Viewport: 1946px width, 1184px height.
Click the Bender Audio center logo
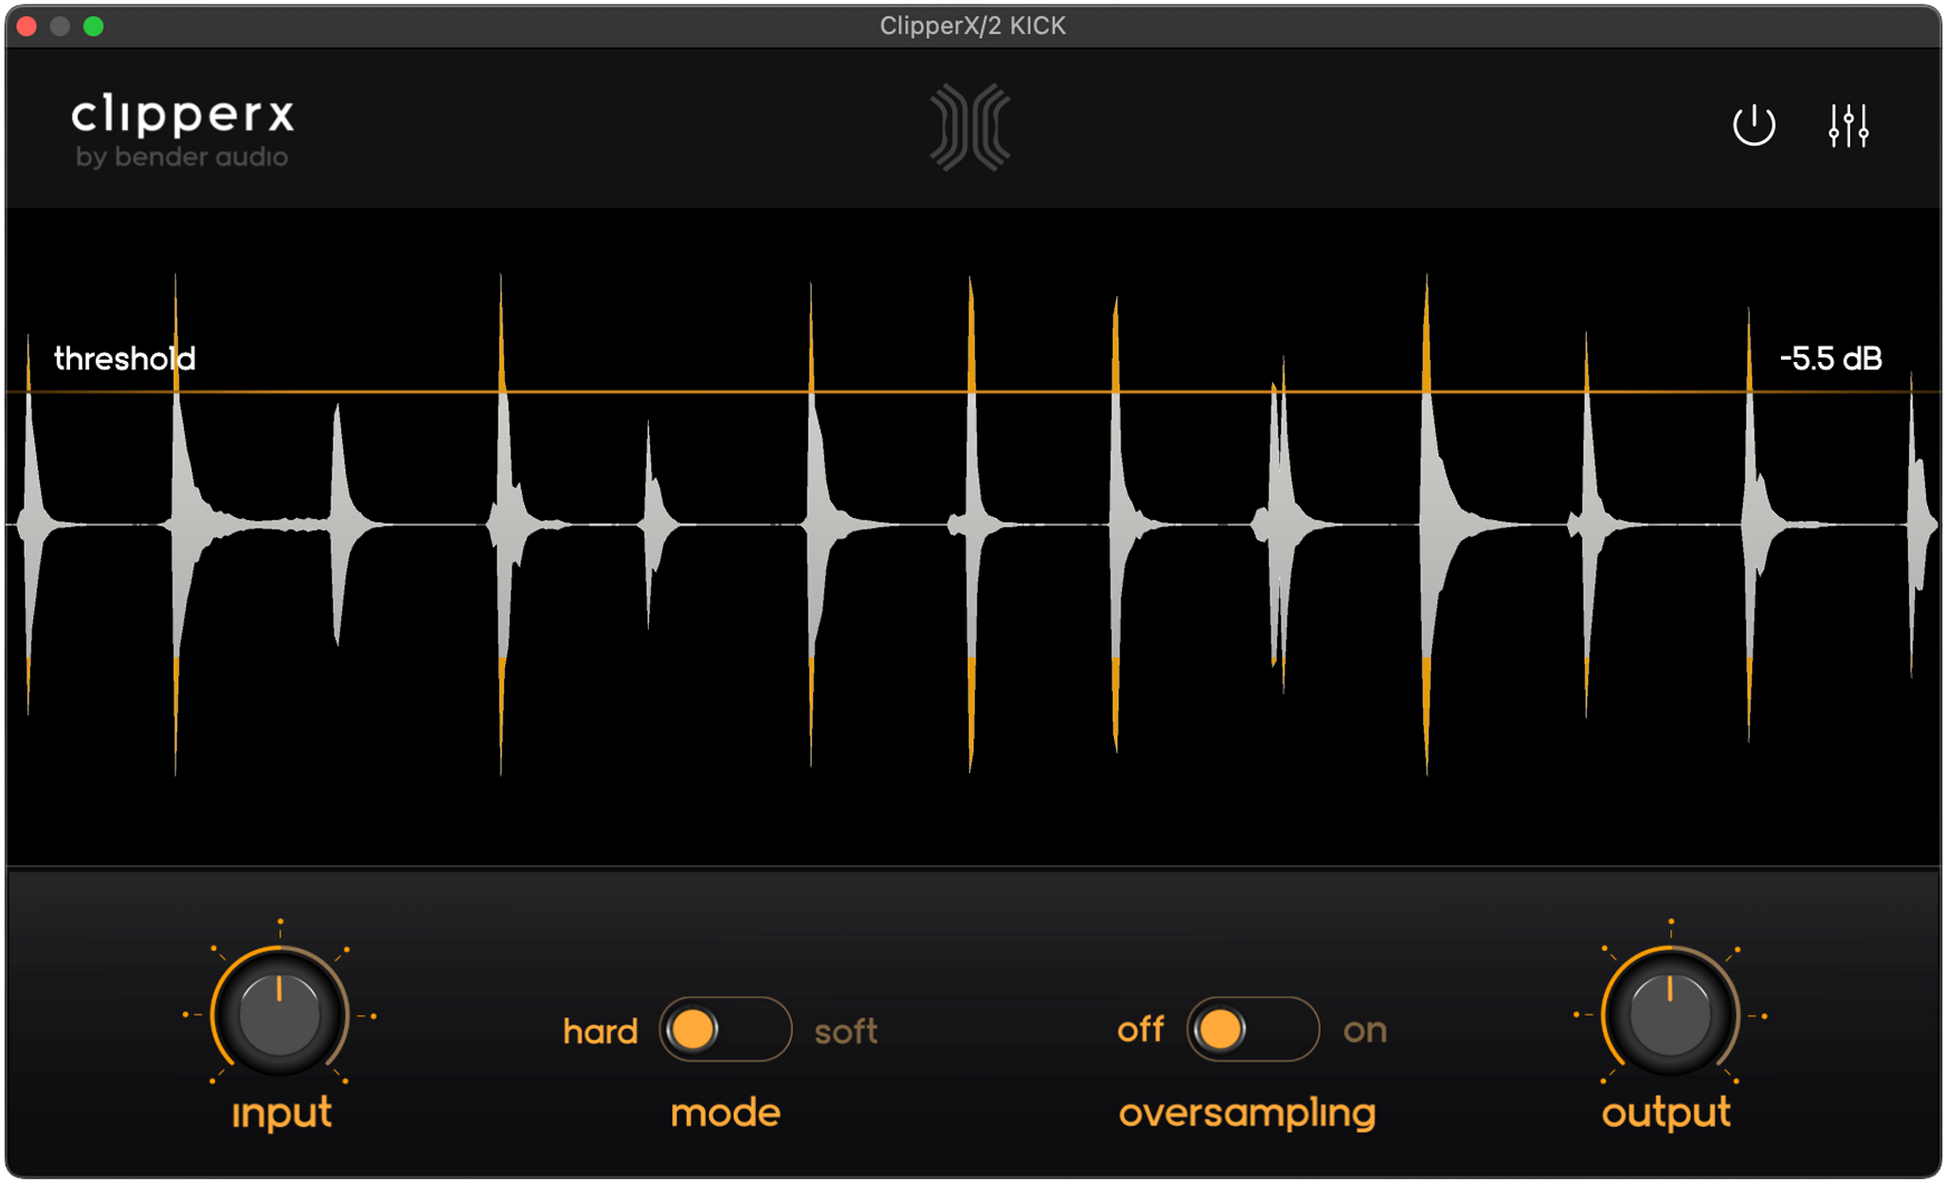[x=970, y=128]
